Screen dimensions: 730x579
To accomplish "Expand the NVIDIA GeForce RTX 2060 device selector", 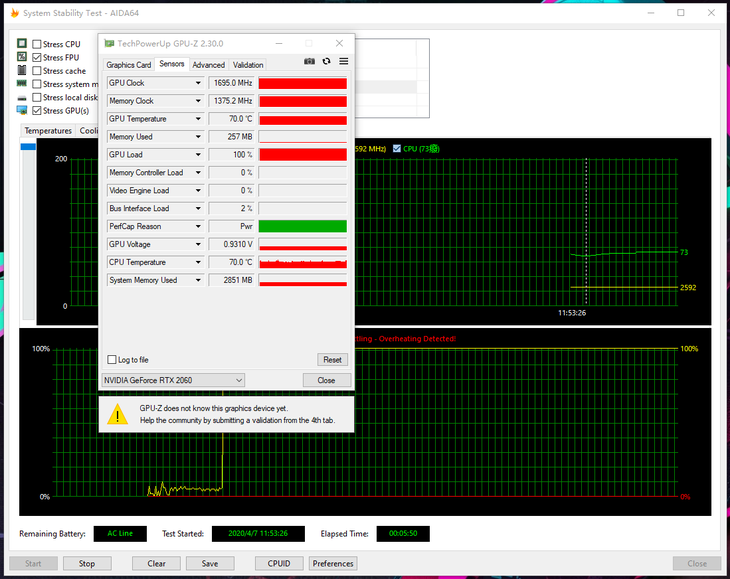I will click(238, 380).
